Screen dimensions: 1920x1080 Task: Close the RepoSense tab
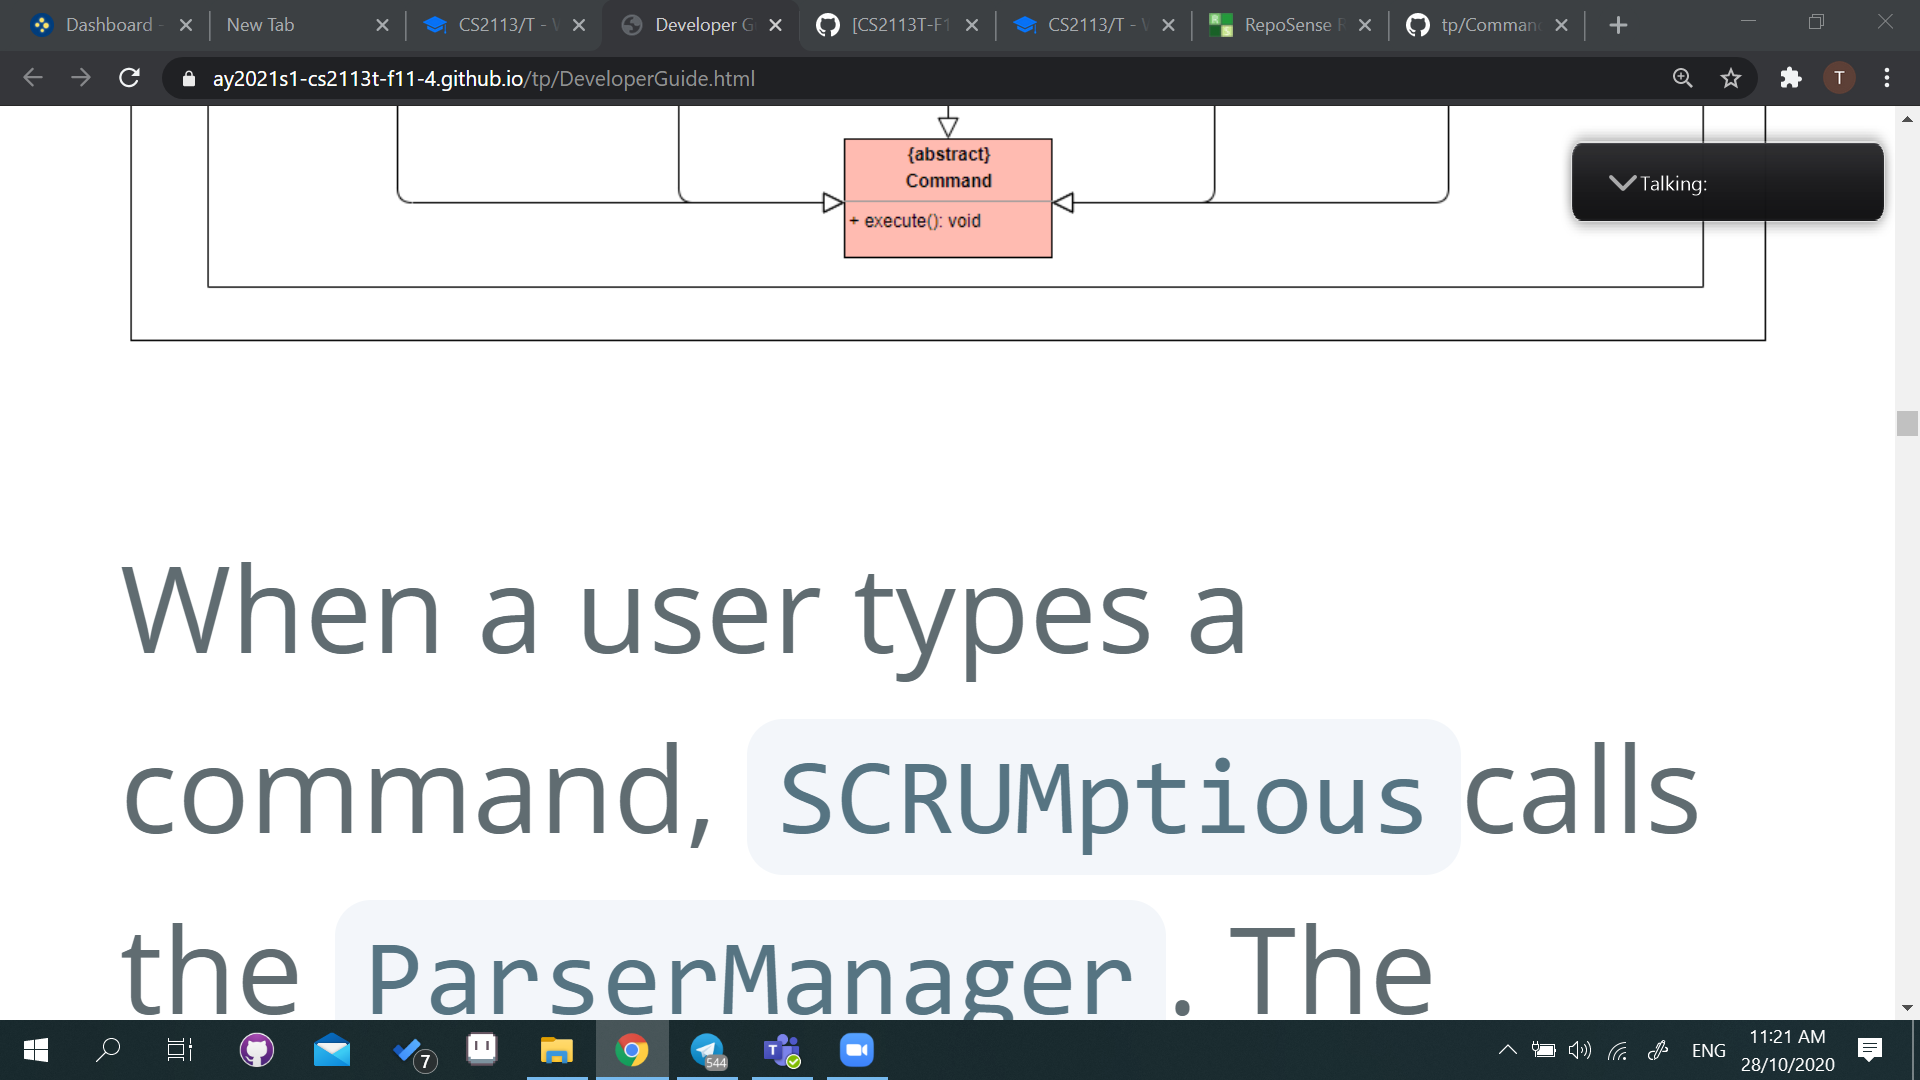point(1365,25)
